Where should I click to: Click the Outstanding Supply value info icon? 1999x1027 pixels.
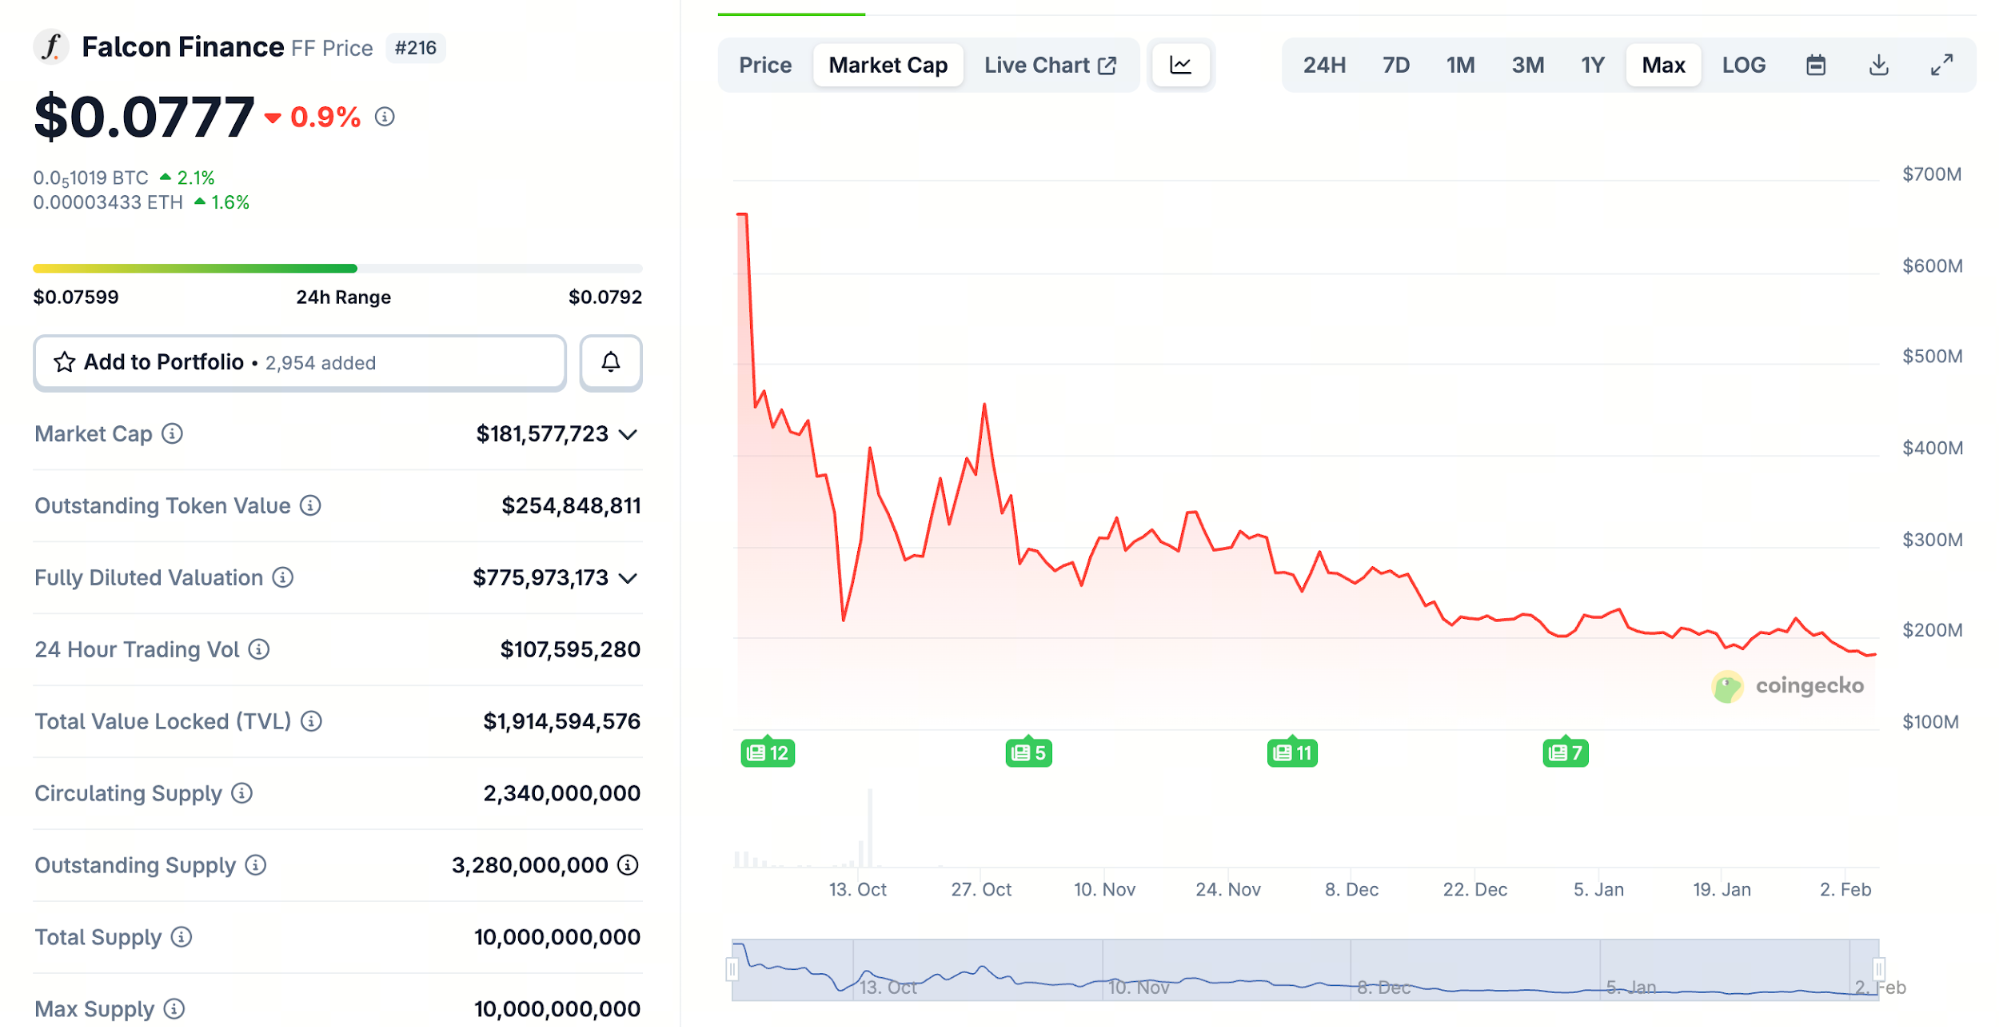click(x=628, y=865)
